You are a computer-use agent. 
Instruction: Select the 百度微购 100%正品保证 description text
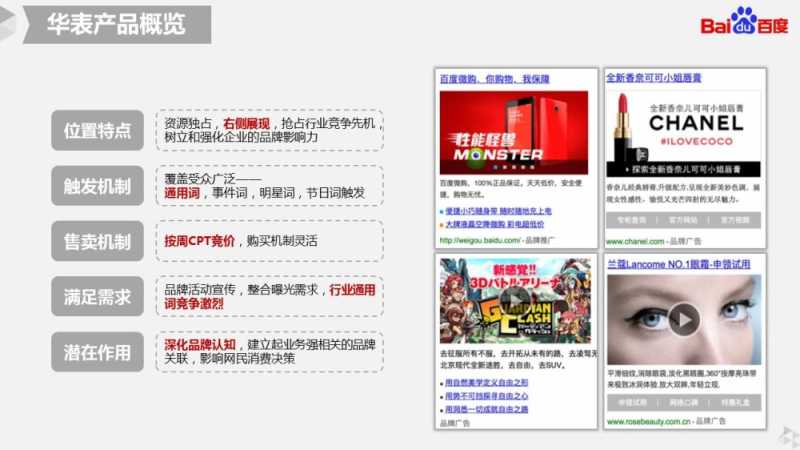(511, 188)
